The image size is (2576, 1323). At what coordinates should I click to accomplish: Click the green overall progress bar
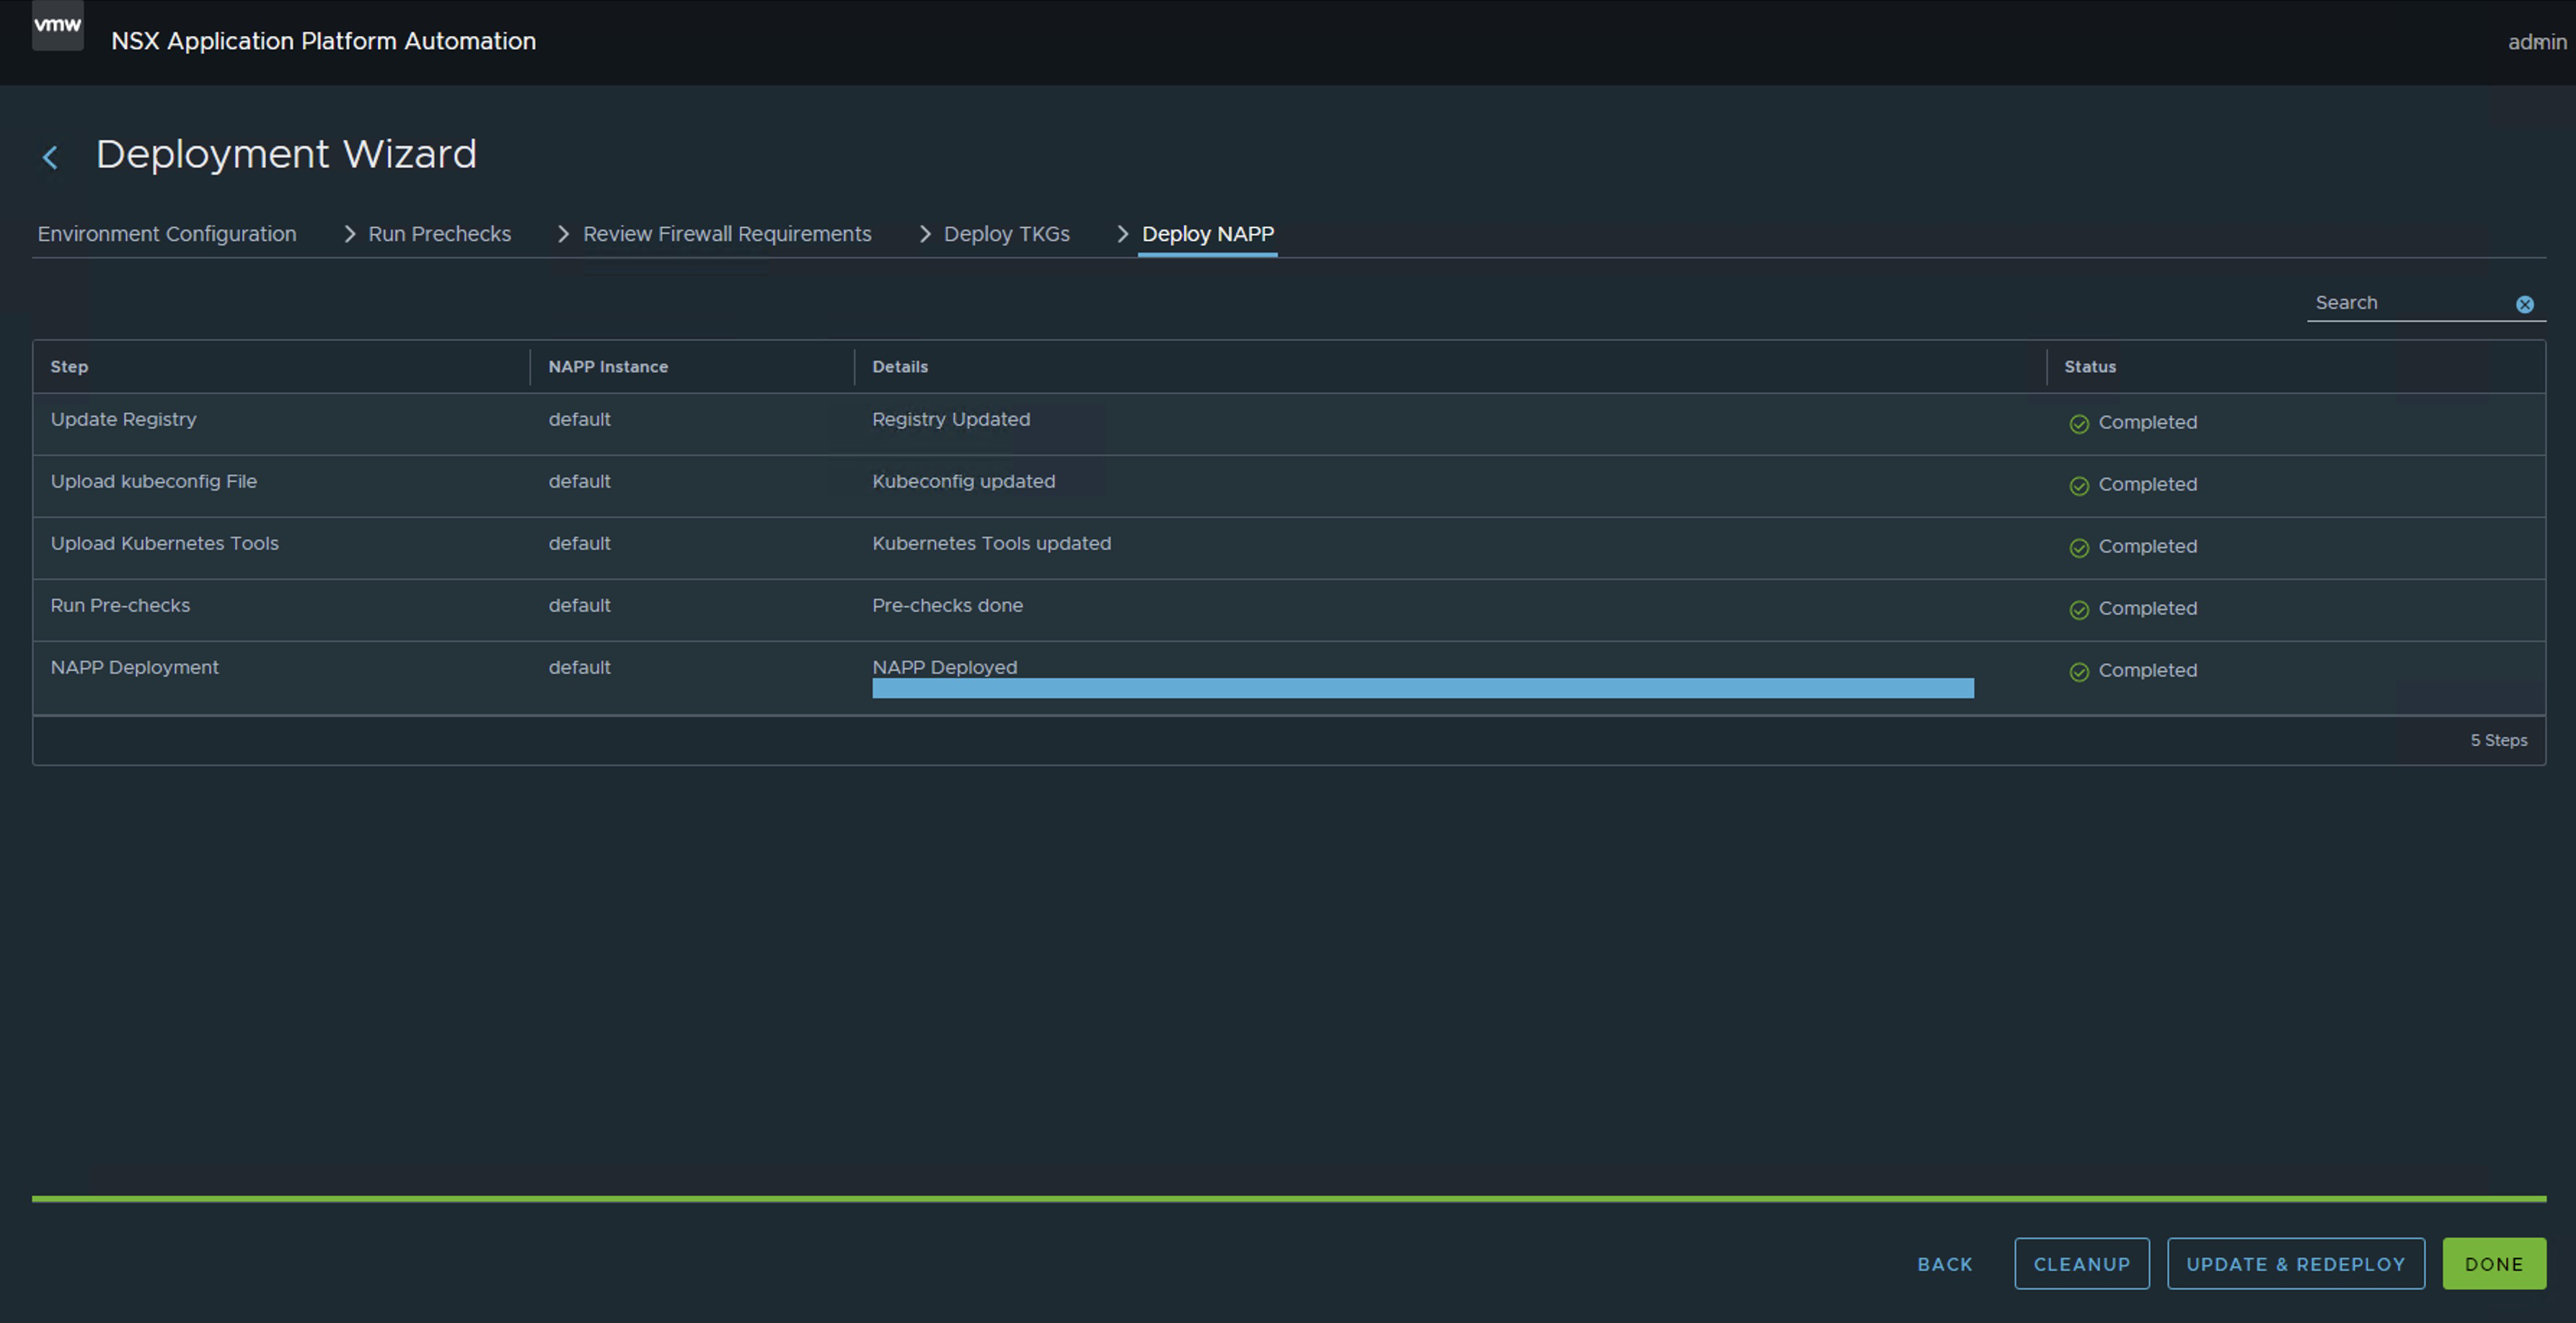click(x=1289, y=1198)
